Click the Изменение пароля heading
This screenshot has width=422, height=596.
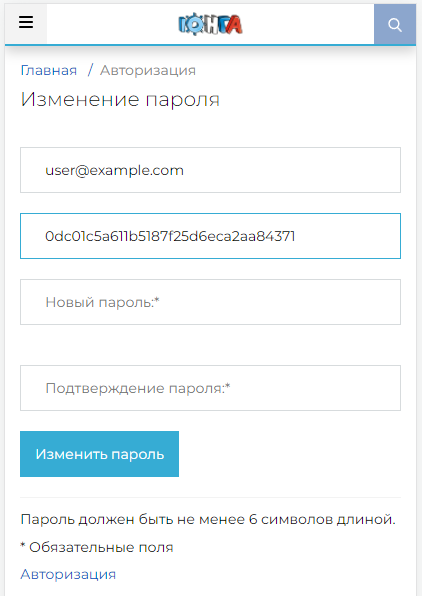point(120,100)
